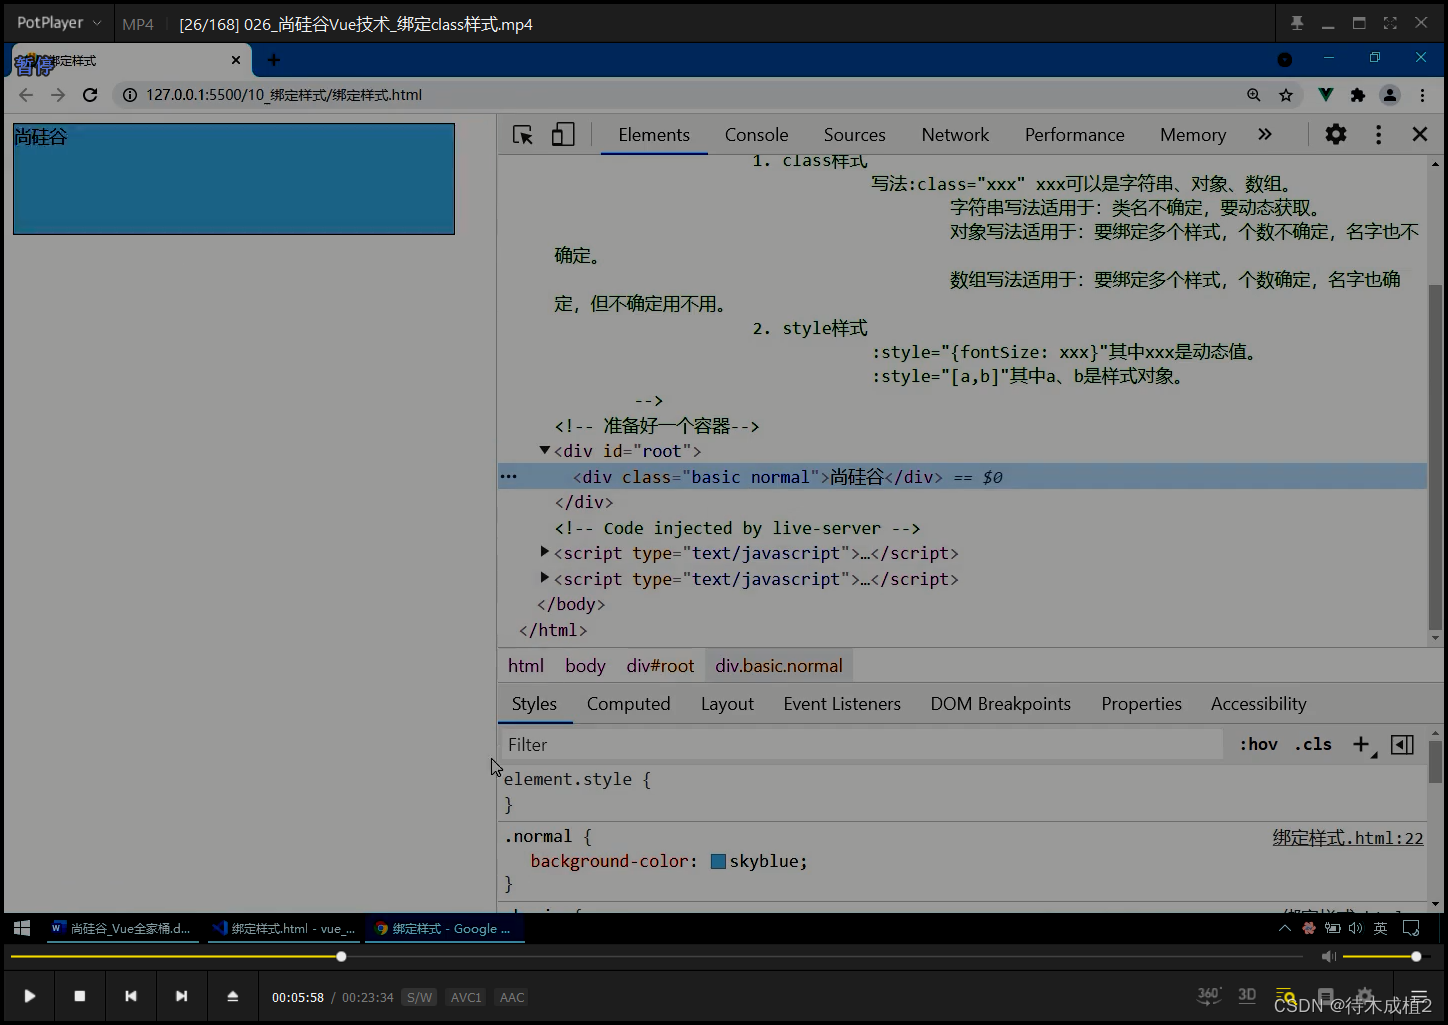Screen dimensions: 1448x1025
Task: Click the eject/open file button
Action: point(232,996)
